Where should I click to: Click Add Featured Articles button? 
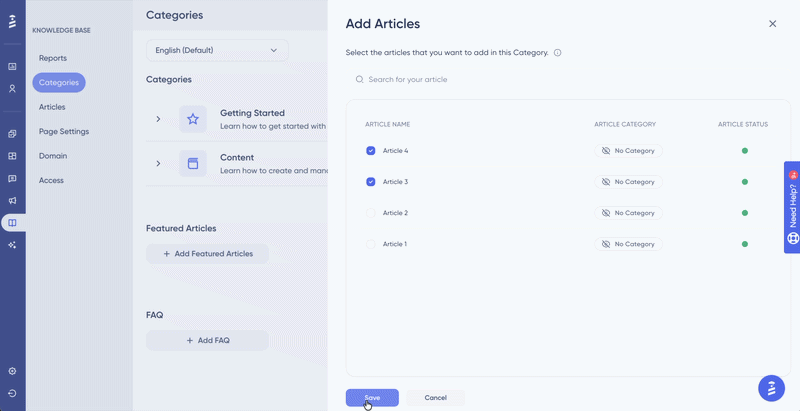pos(208,254)
